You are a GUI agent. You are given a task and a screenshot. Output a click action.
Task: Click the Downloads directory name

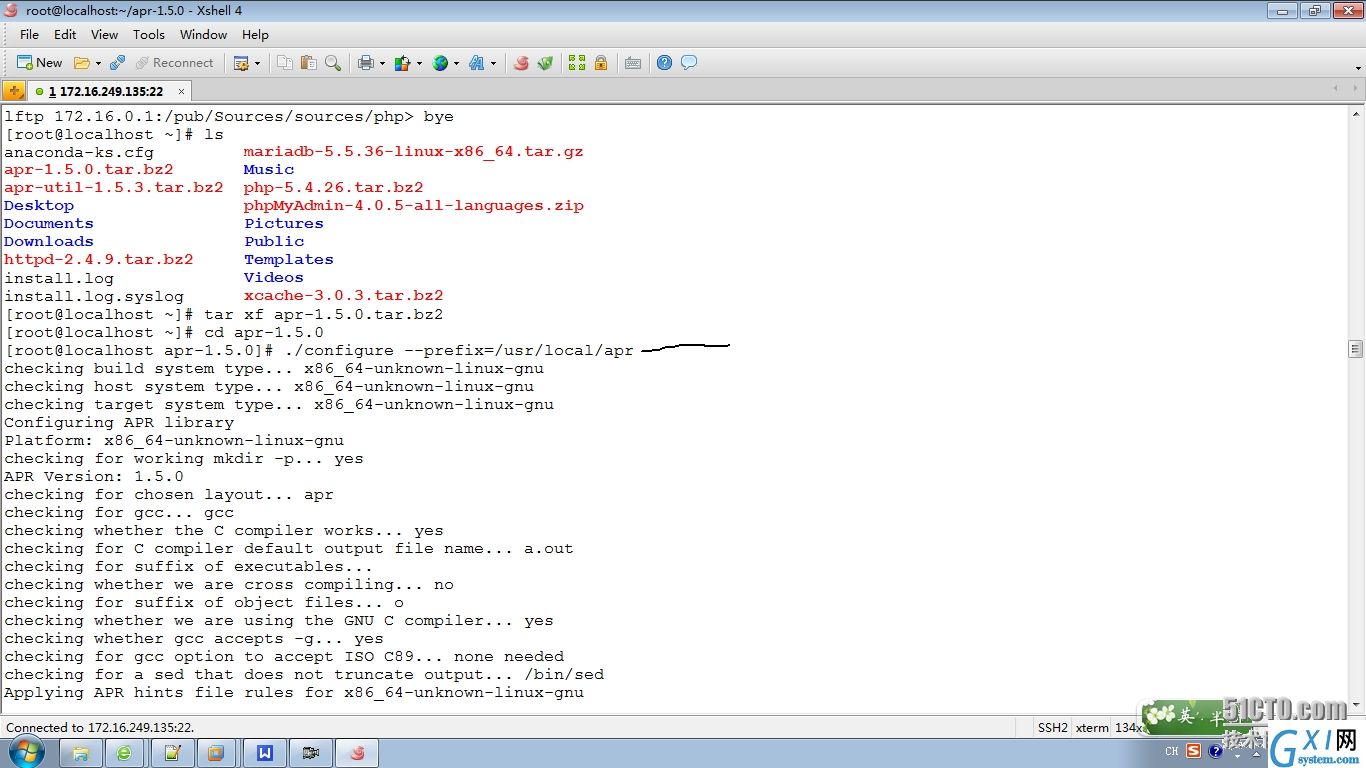49,241
